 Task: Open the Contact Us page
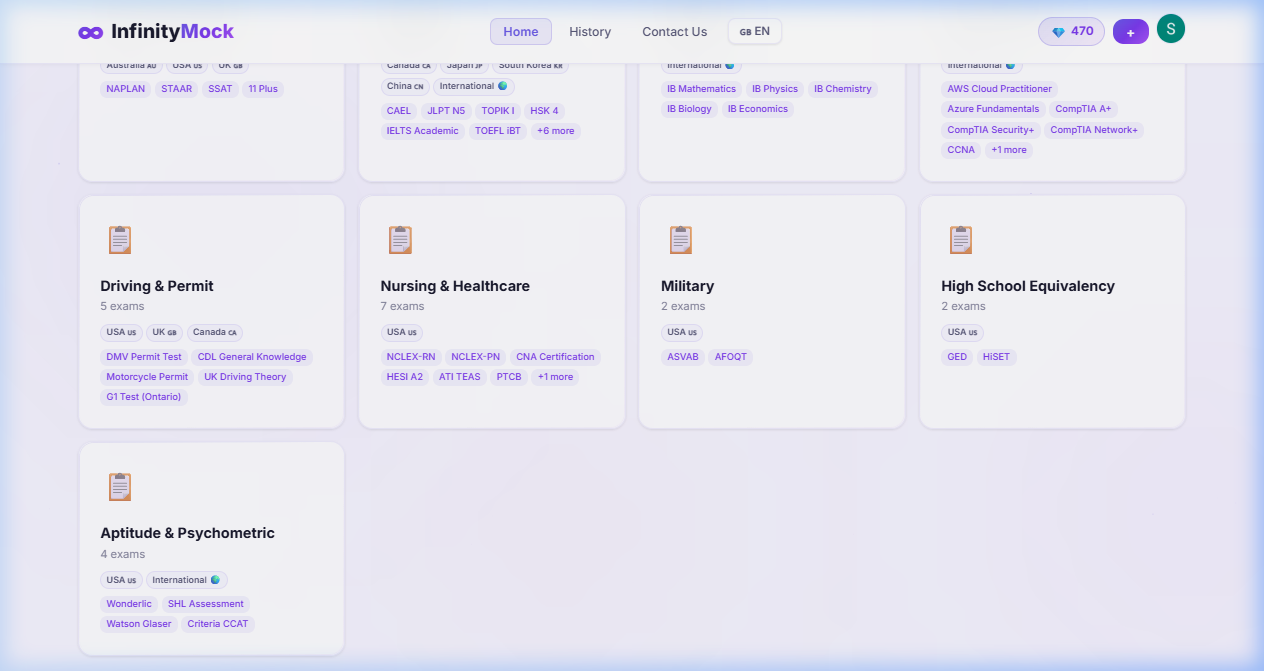(674, 32)
